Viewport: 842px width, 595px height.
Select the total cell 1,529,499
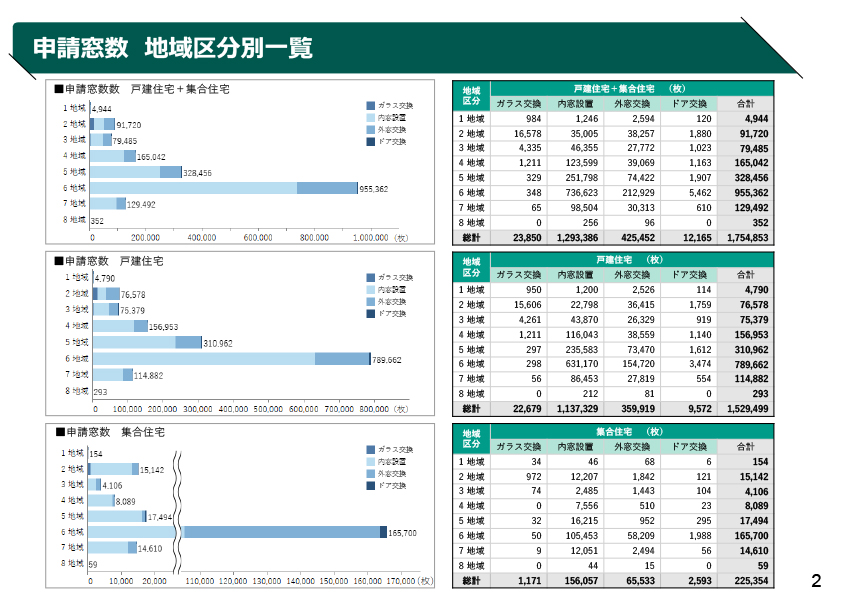pyautogui.click(x=746, y=409)
